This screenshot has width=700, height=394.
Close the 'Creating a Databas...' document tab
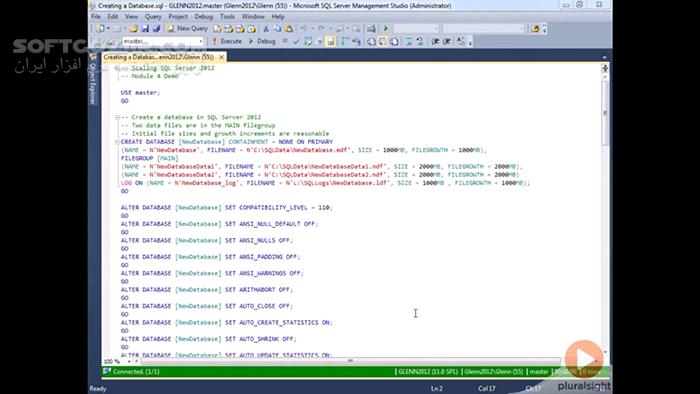[x=221, y=57]
